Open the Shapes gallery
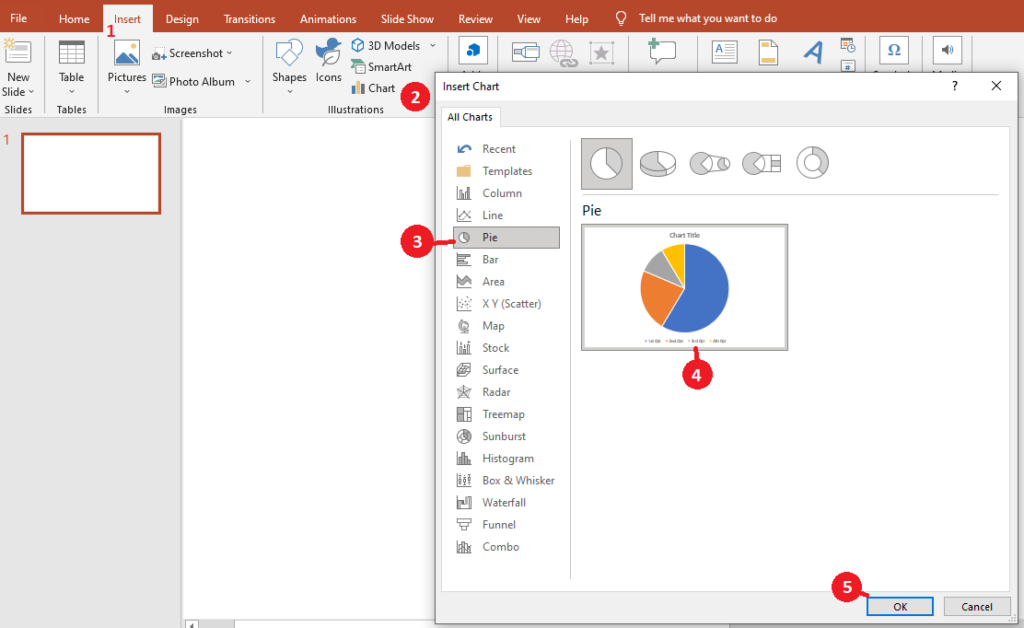Screen dimensions: 1024x628 pos(289,62)
